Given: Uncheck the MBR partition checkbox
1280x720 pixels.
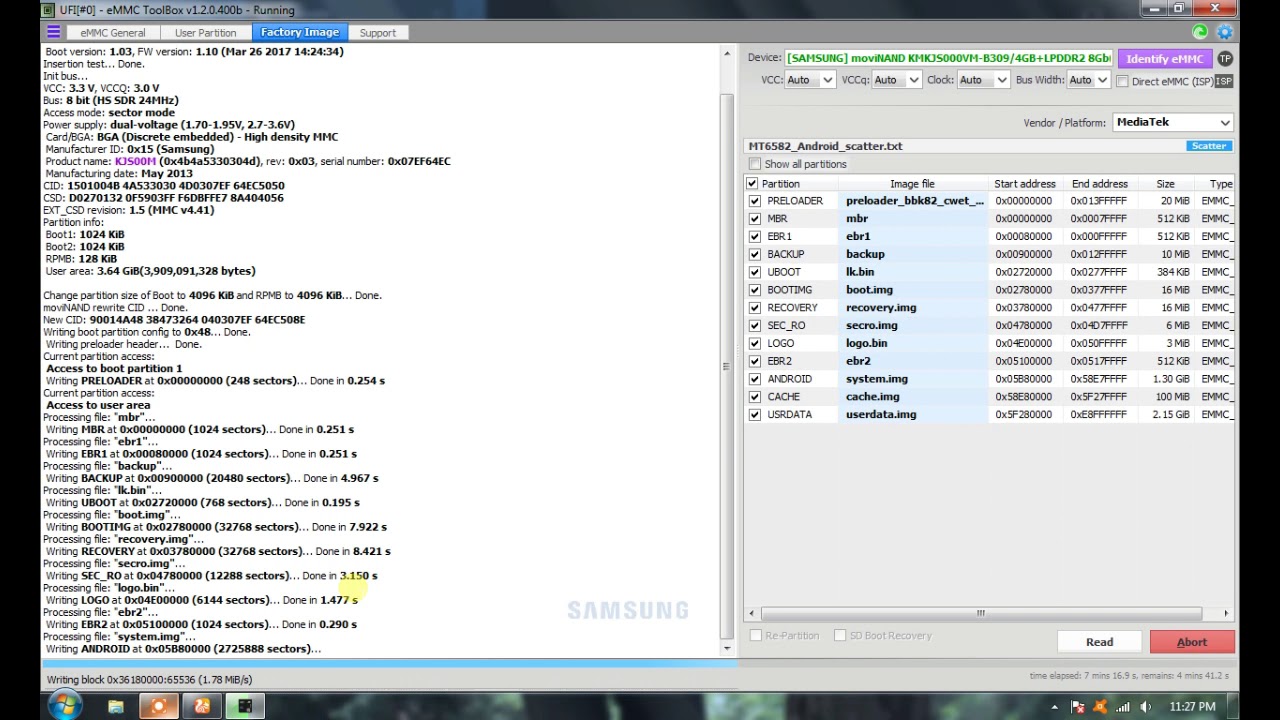Looking at the screenshot, I should coord(755,218).
